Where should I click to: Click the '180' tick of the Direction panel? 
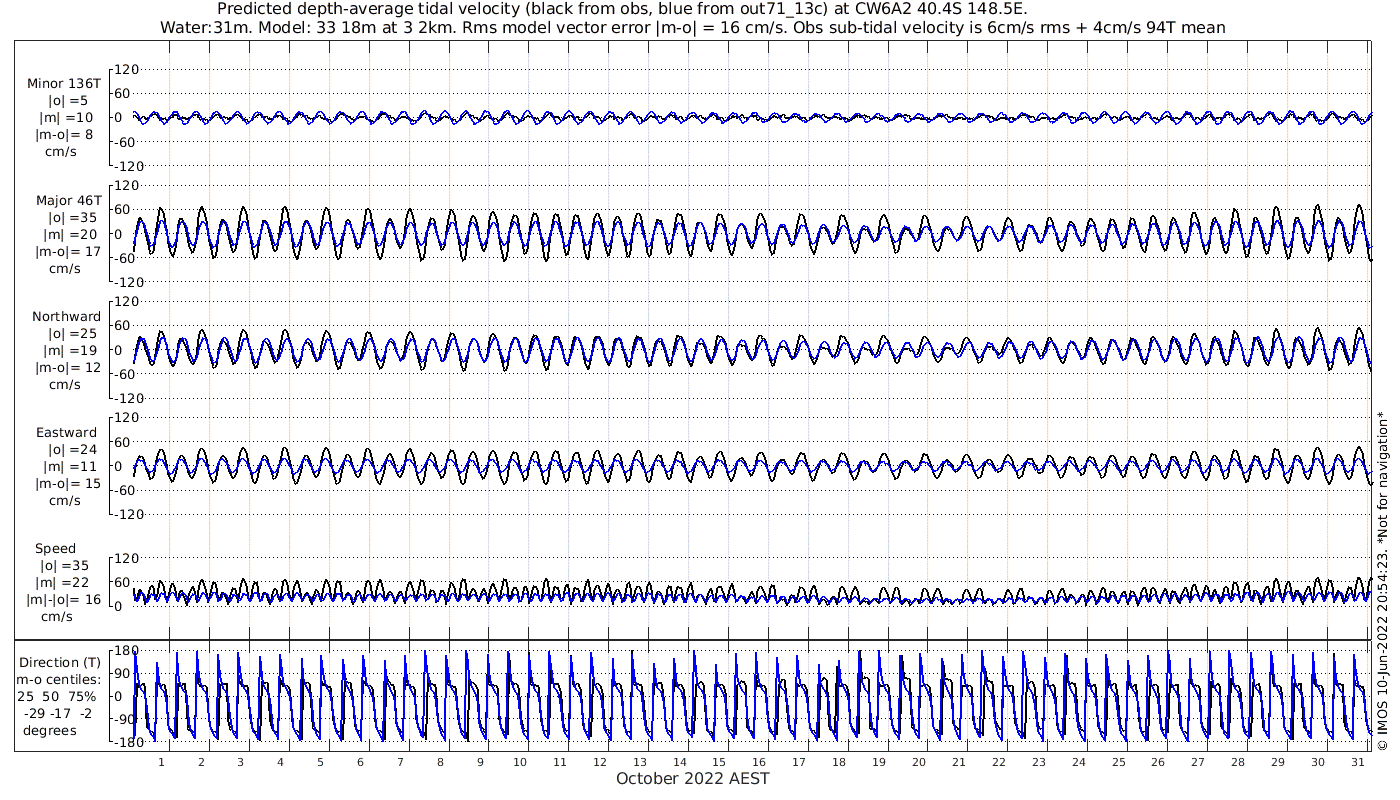[x=124, y=651]
